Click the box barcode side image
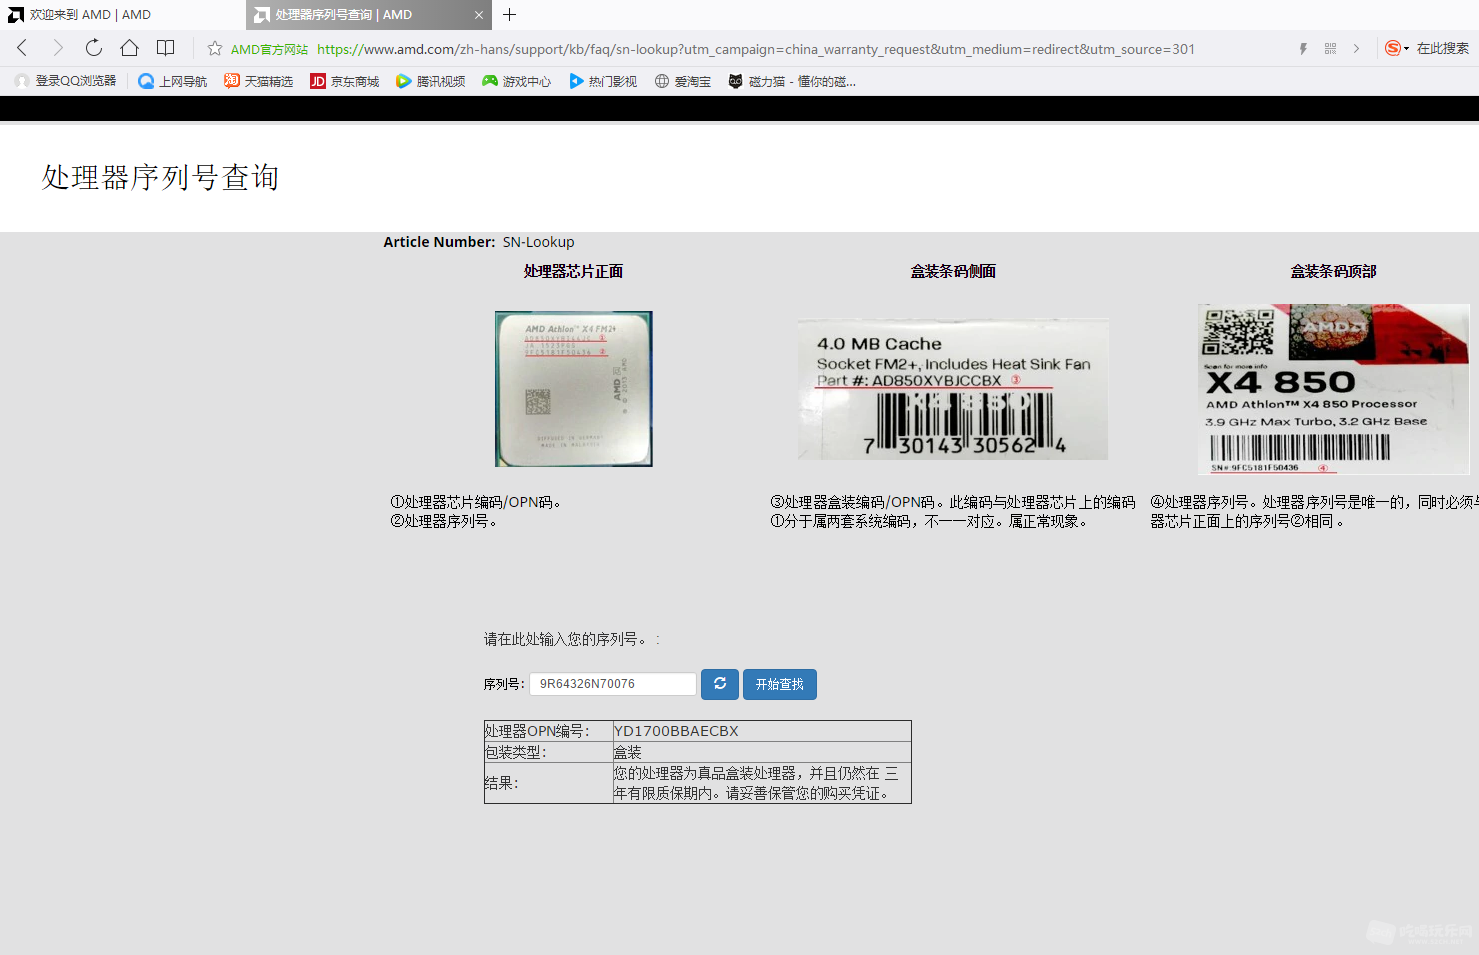Image resolution: width=1479 pixels, height=955 pixels. tap(953, 389)
